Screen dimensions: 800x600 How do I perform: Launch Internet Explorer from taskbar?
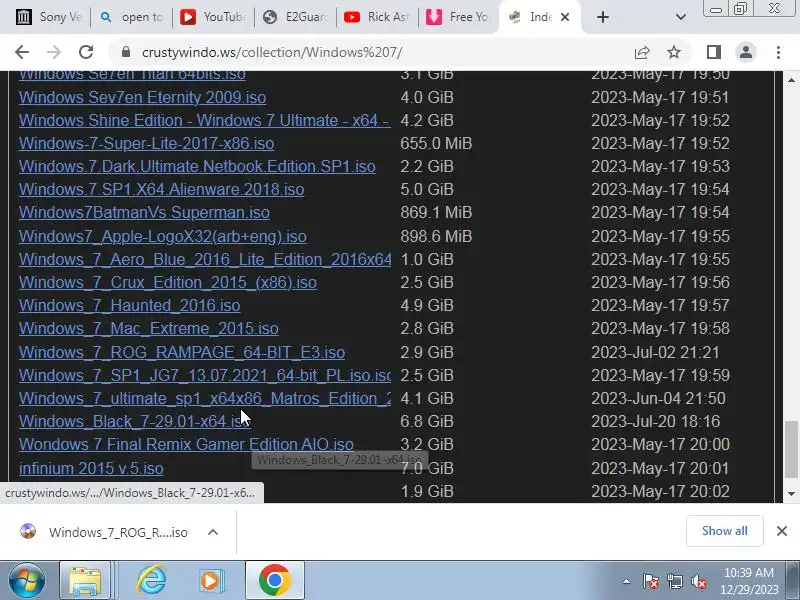click(x=151, y=581)
